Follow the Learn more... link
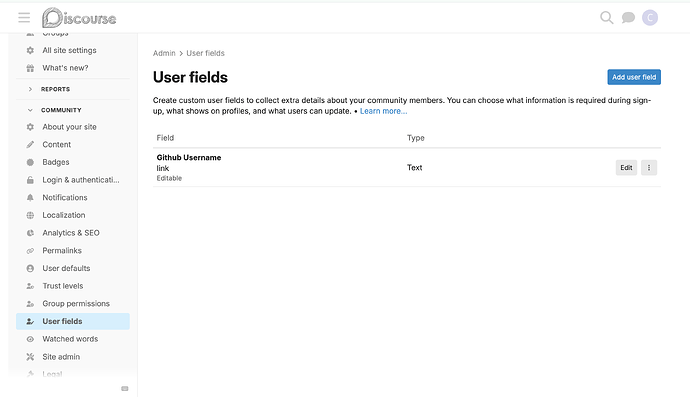This screenshot has width=690, height=397. 383,111
